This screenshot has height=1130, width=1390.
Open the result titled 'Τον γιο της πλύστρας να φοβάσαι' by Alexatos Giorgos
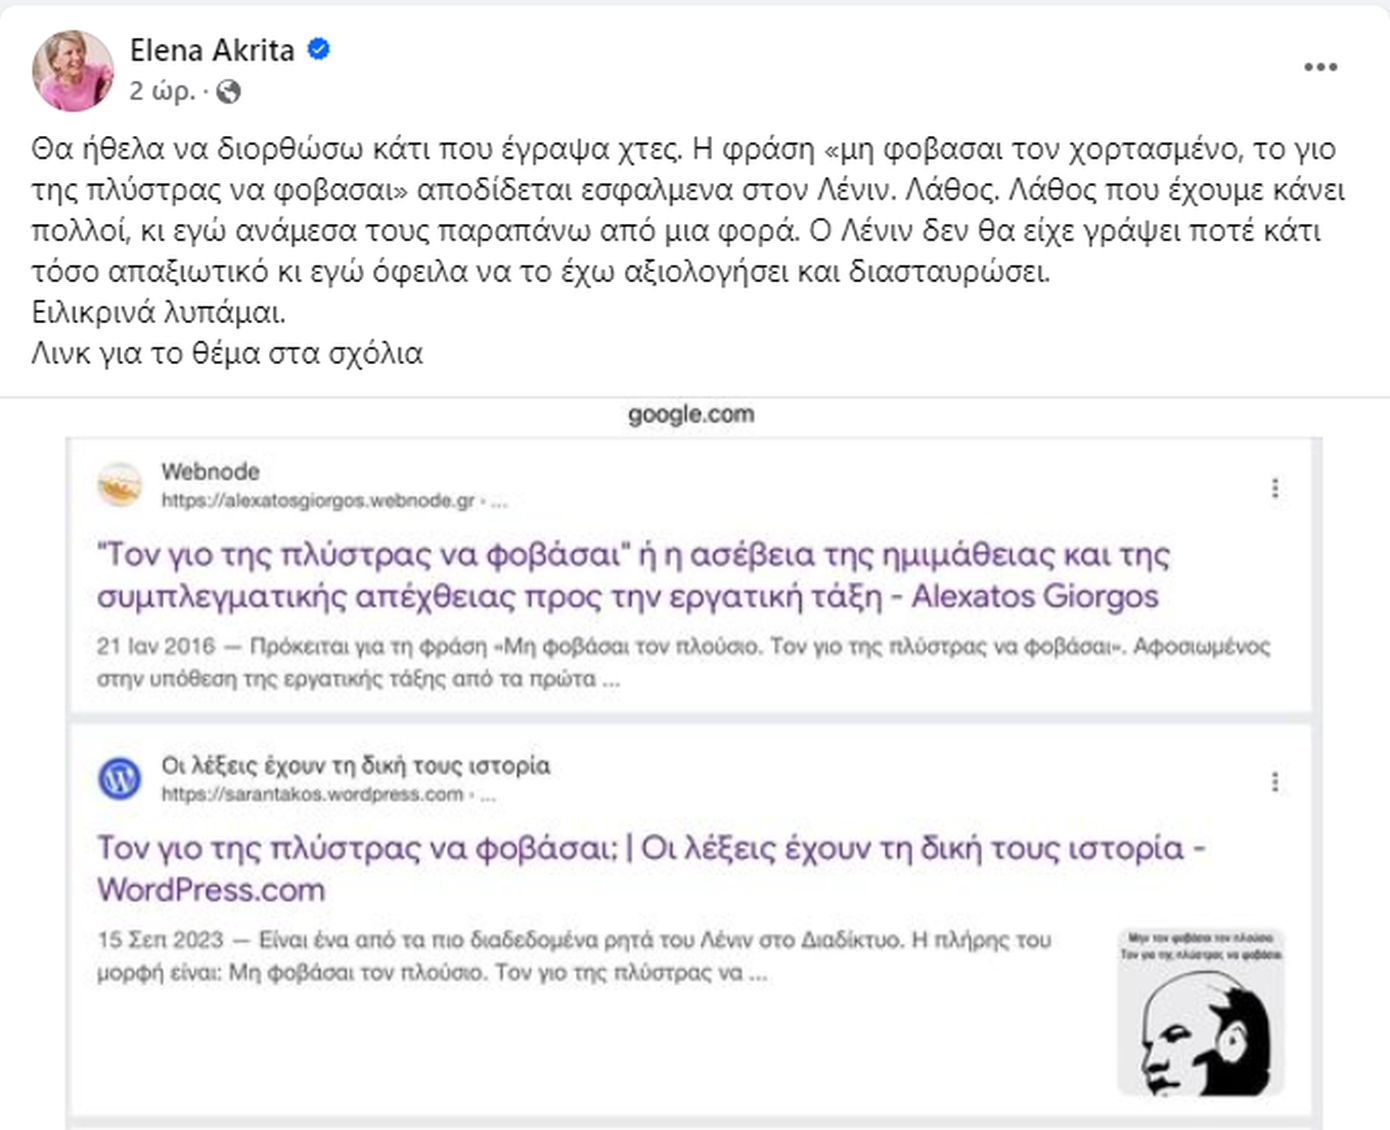click(x=633, y=575)
